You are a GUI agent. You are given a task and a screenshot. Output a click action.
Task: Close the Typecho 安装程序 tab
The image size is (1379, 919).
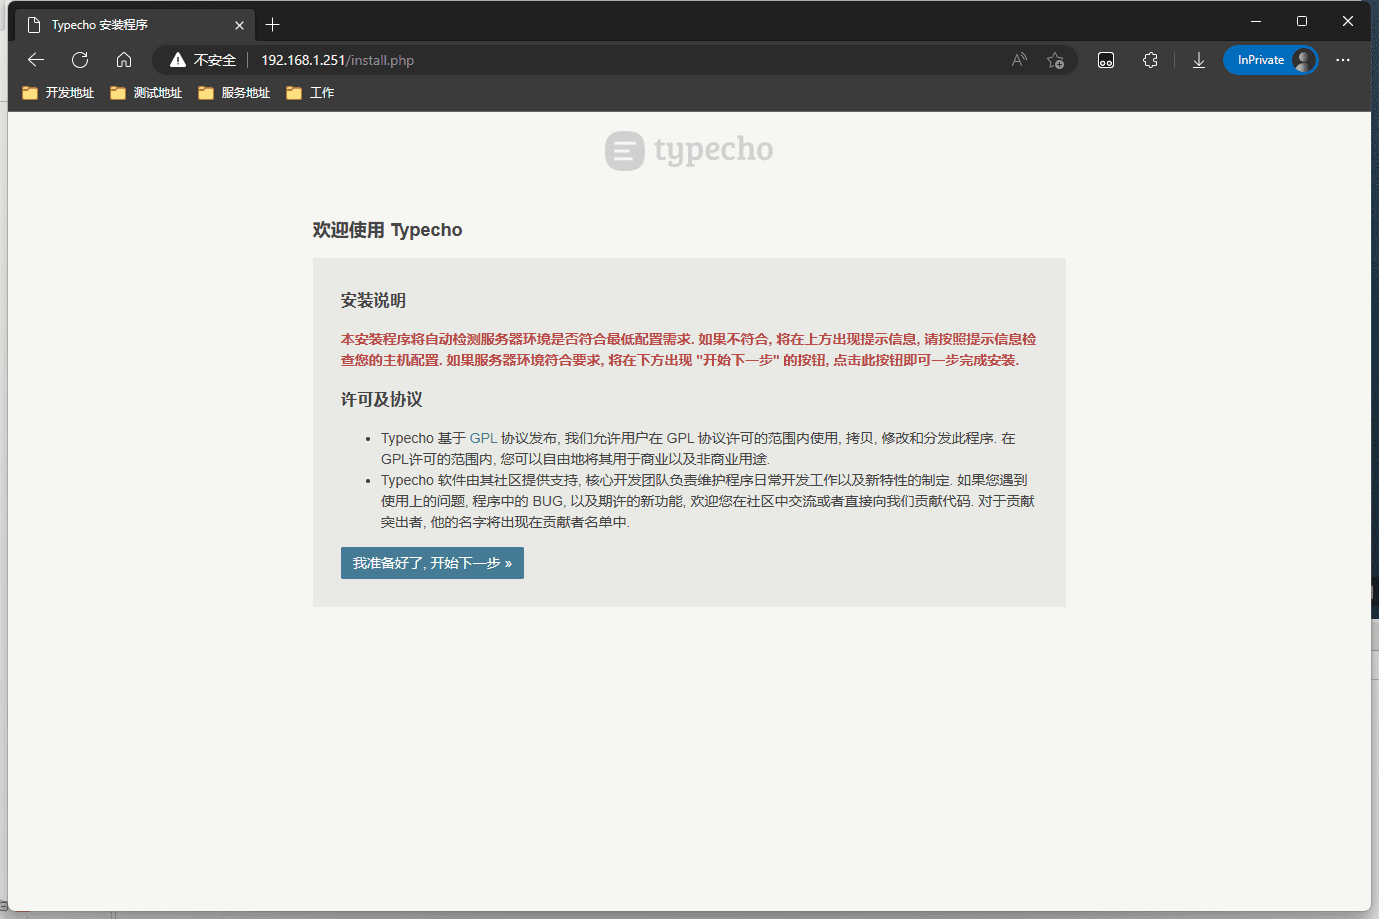(239, 25)
